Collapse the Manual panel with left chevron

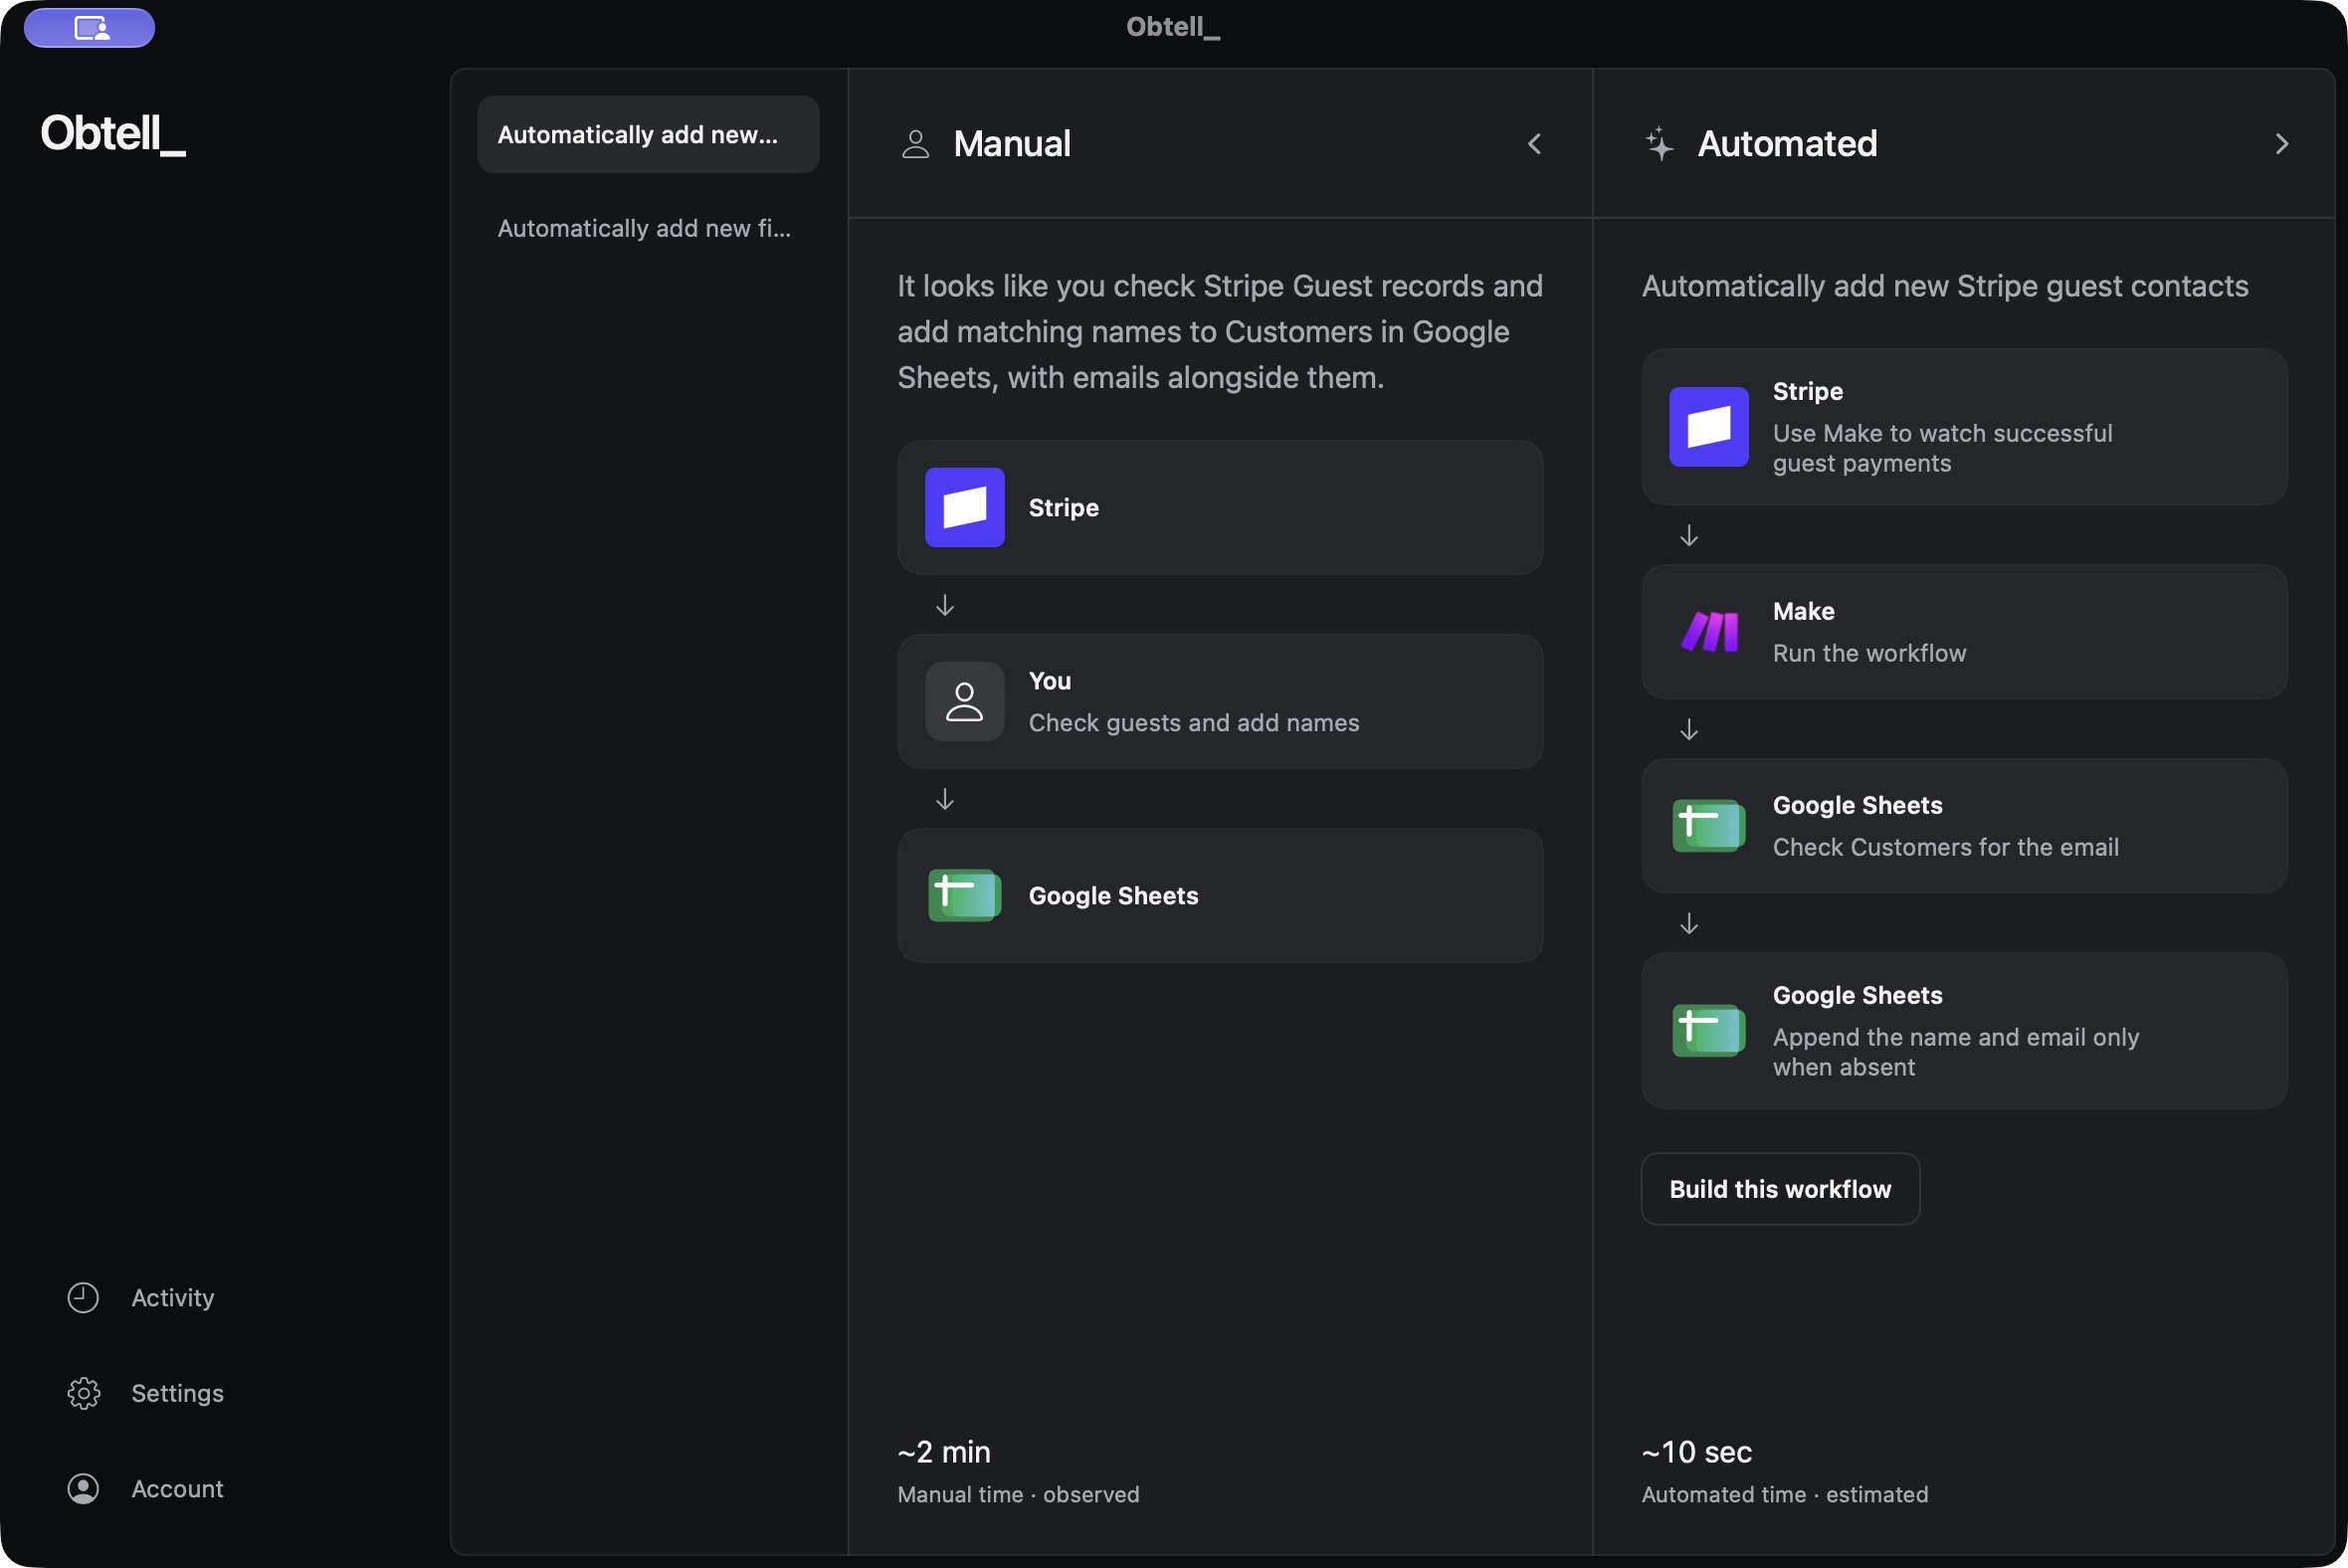coord(1534,144)
